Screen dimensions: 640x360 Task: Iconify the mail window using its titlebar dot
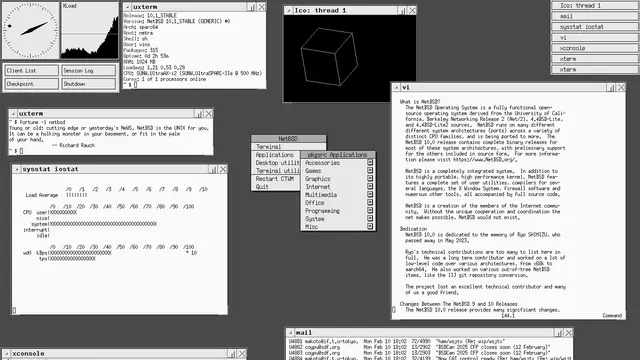290,333
